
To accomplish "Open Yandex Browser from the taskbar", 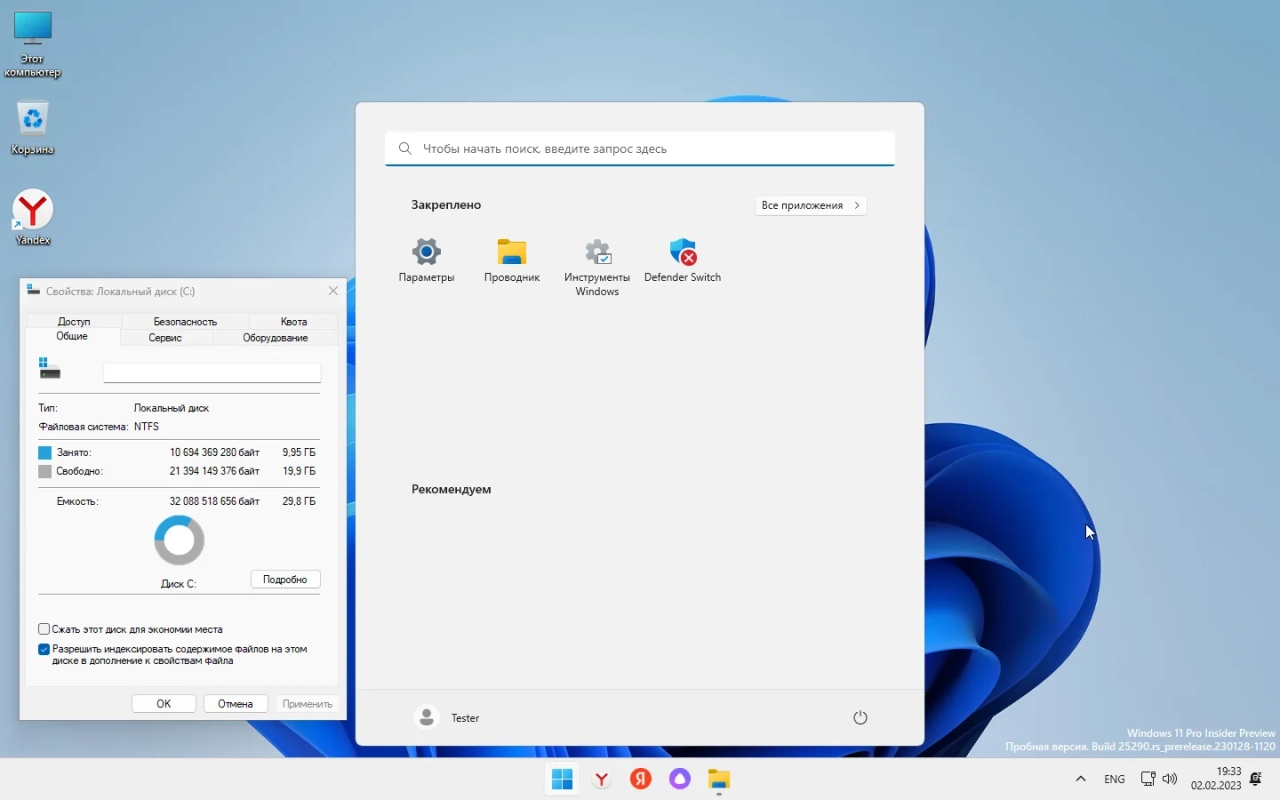I will pyautogui.click(x=601, y=779).
